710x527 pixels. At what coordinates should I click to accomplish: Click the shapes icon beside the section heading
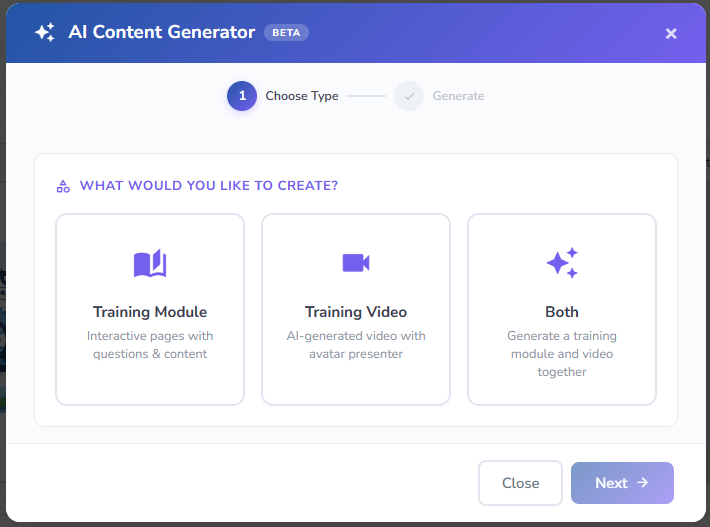pyautogui.click(x=63, y=186)
